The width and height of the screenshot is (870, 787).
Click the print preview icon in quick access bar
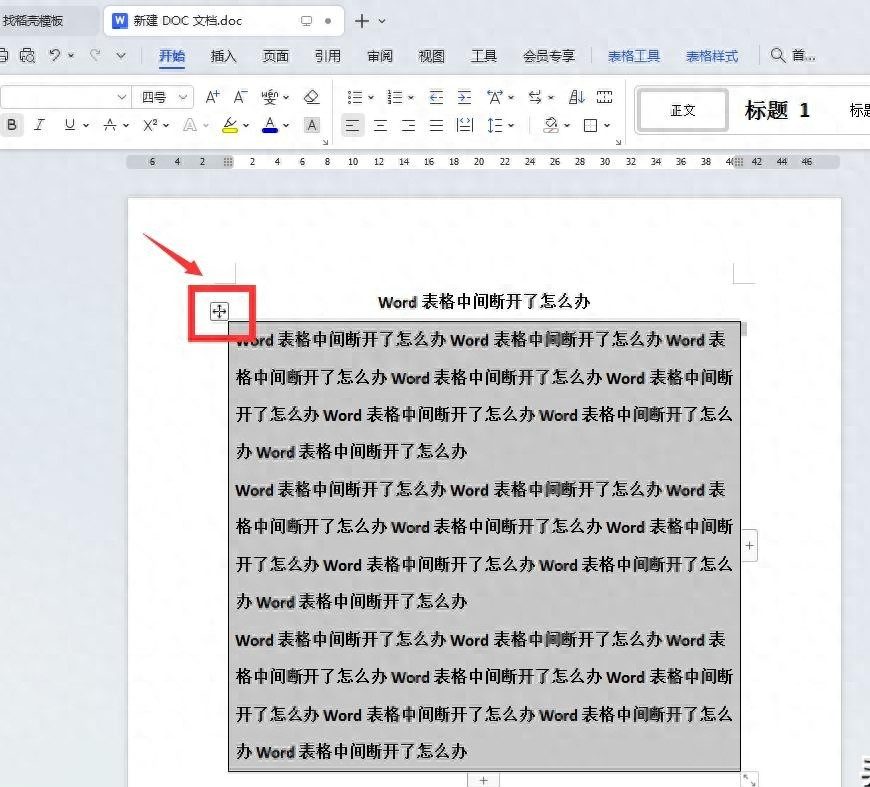click(x=27, y=56)
